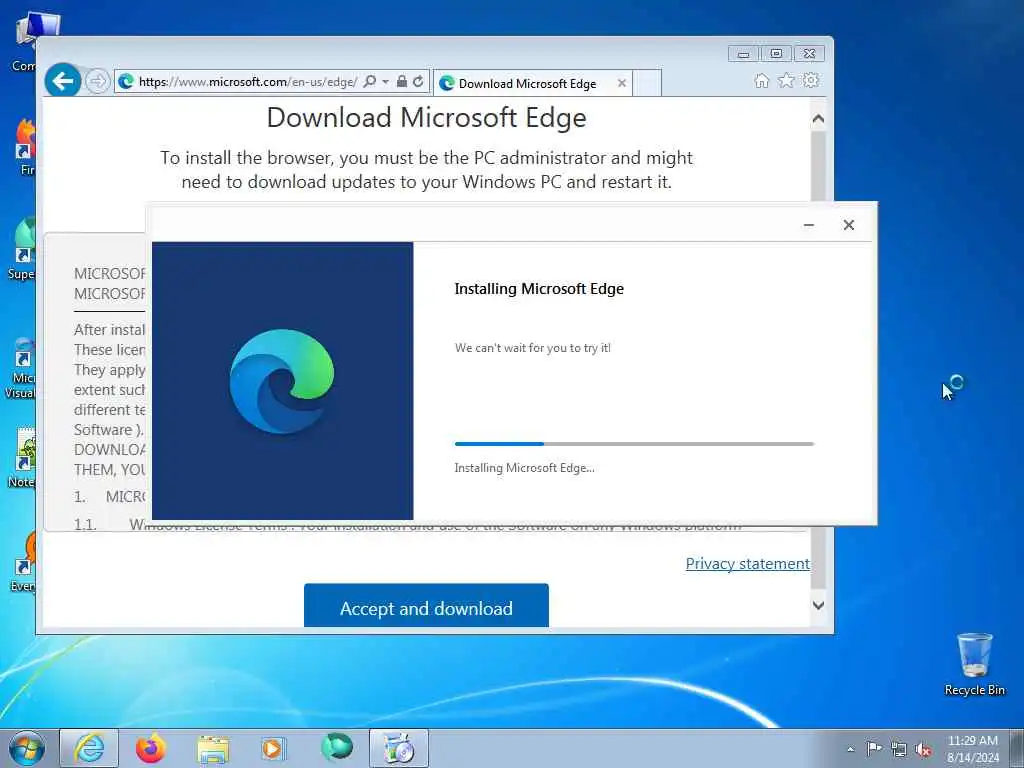Image resolution: width=1024 pixels, height=768 pixels.
Task: Open the address bar dropdown arrow
Action: 385,82
